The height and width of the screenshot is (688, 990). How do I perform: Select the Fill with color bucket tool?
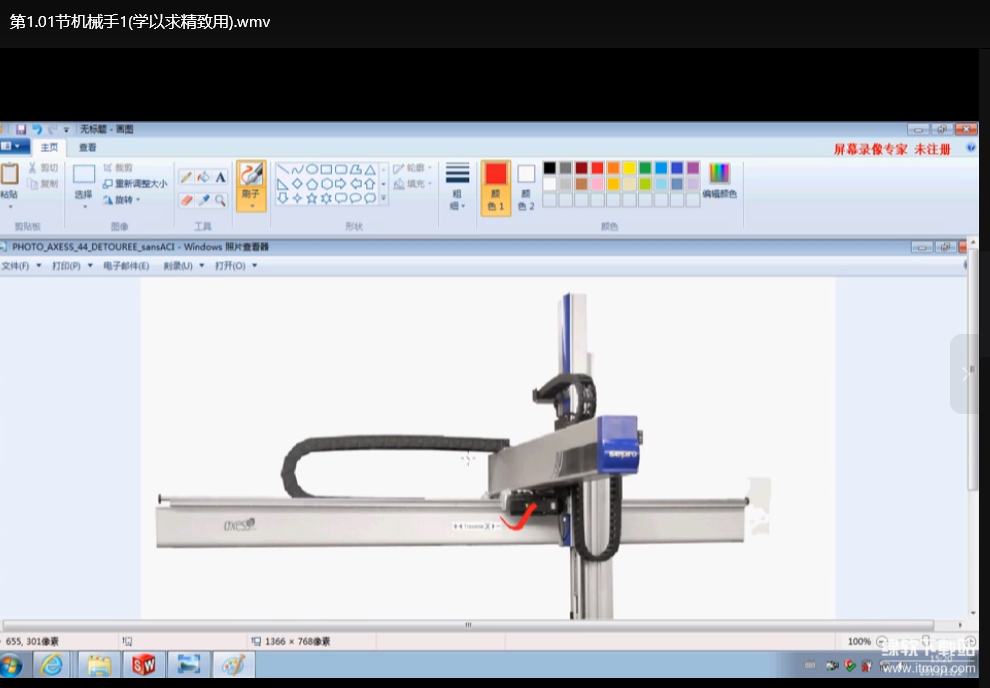click(203, 177)
